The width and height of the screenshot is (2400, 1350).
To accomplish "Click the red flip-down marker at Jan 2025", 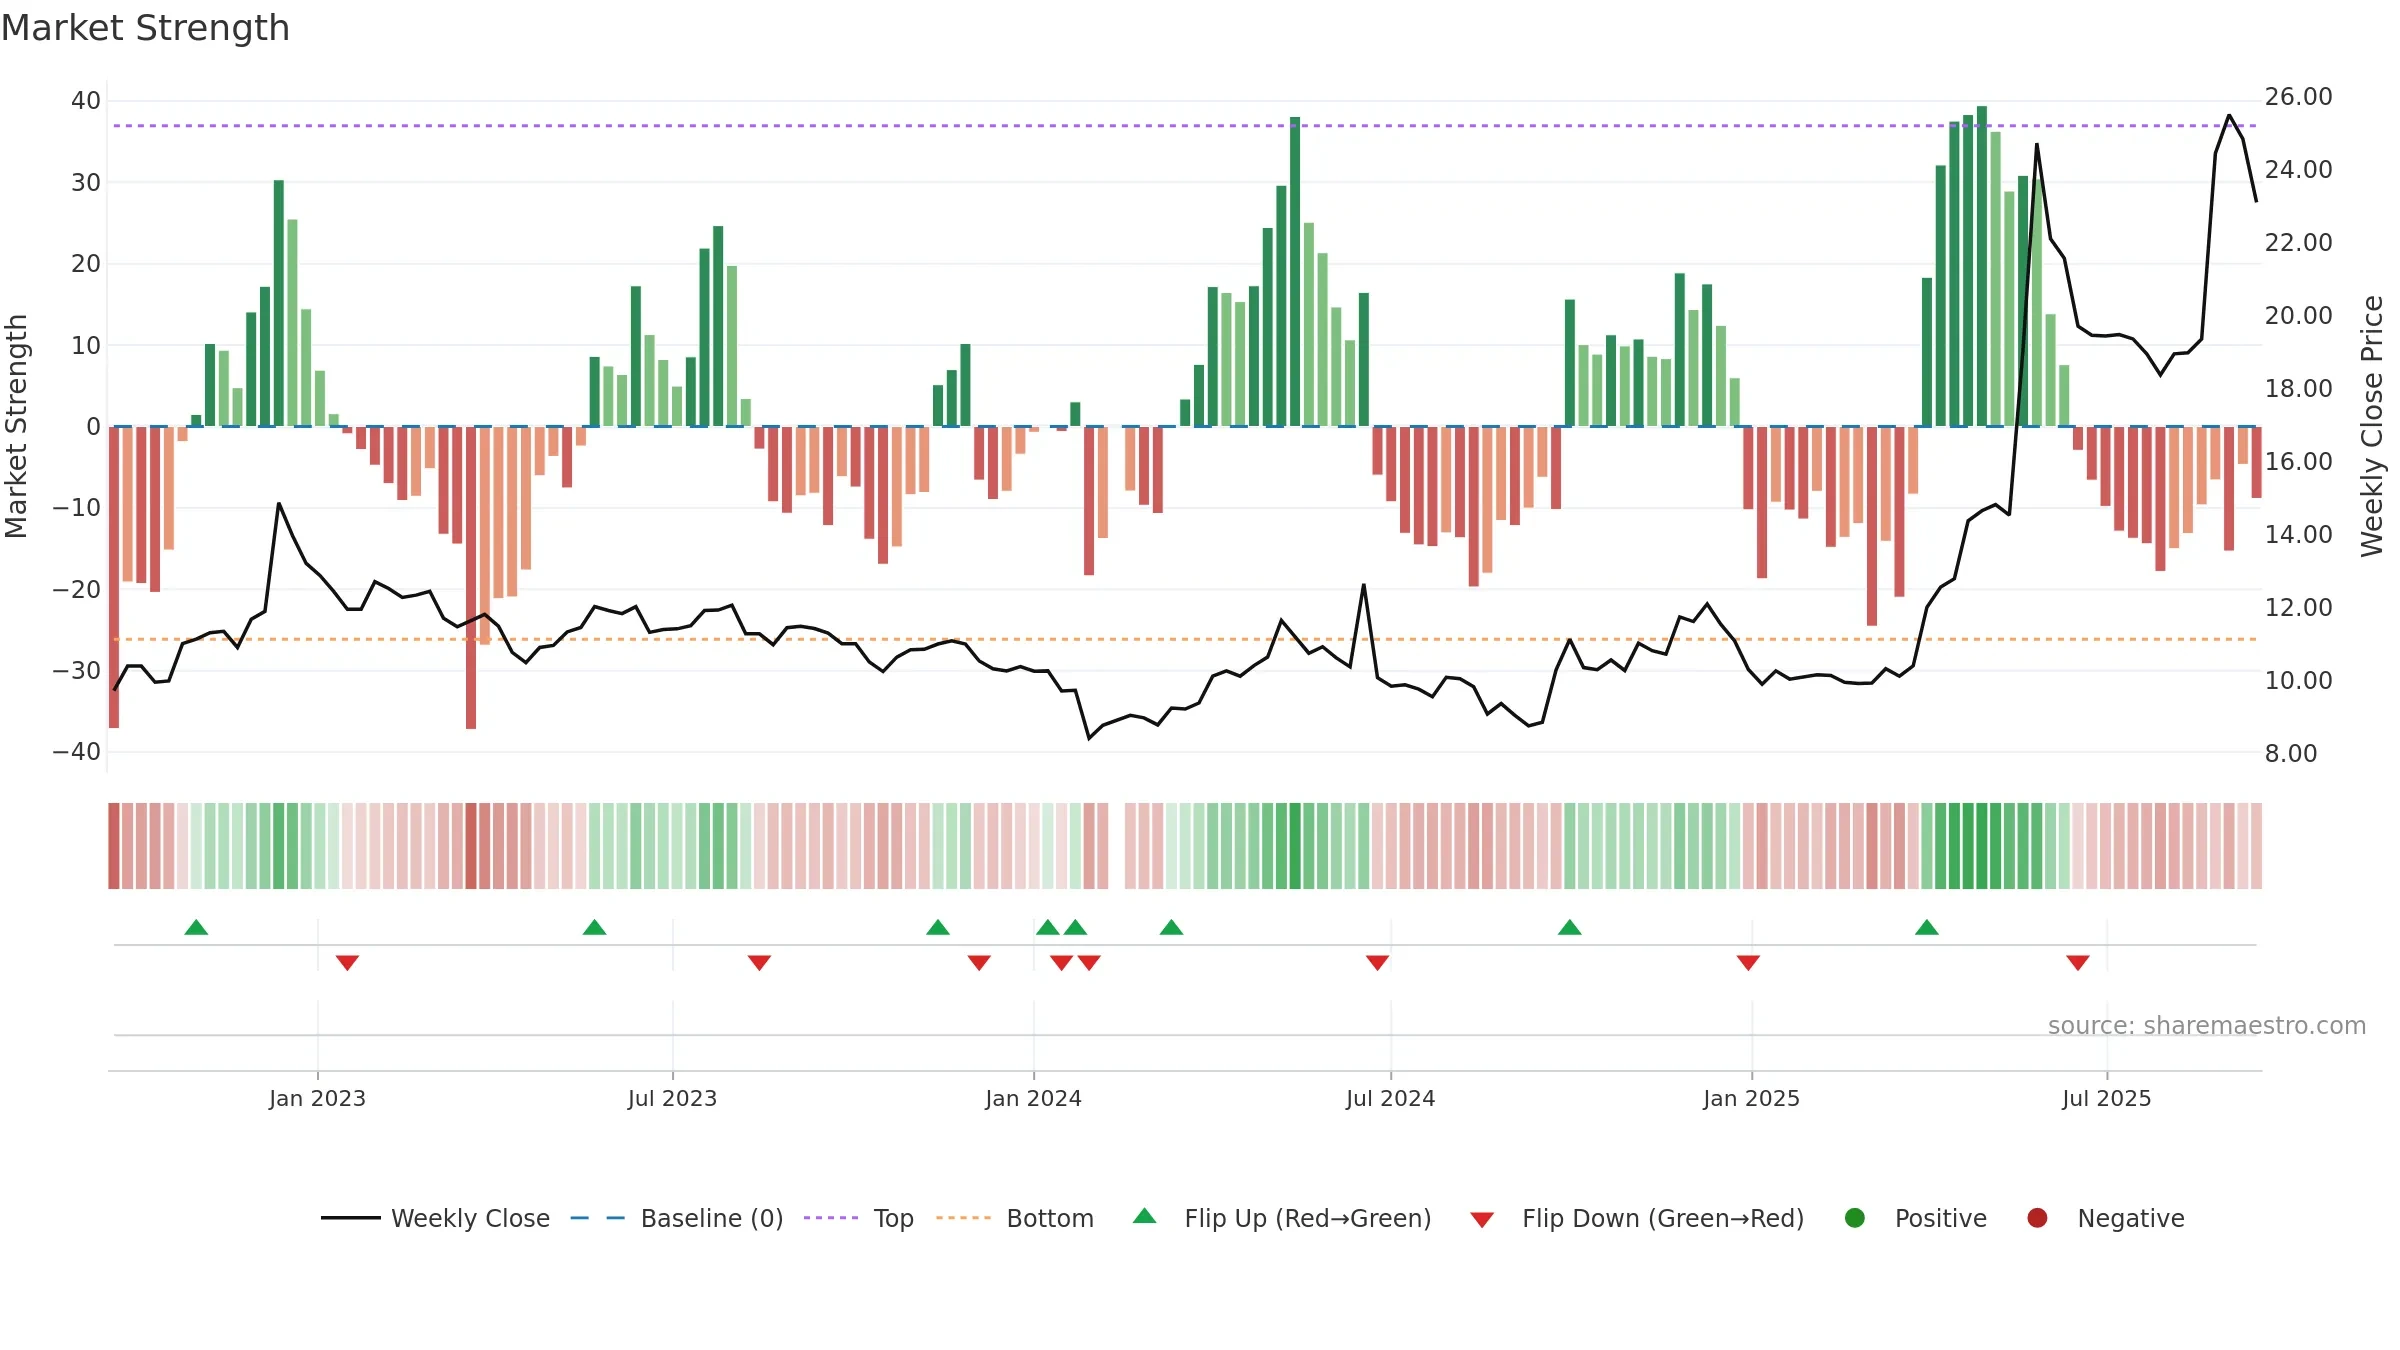I will (x=1748, y=962).
